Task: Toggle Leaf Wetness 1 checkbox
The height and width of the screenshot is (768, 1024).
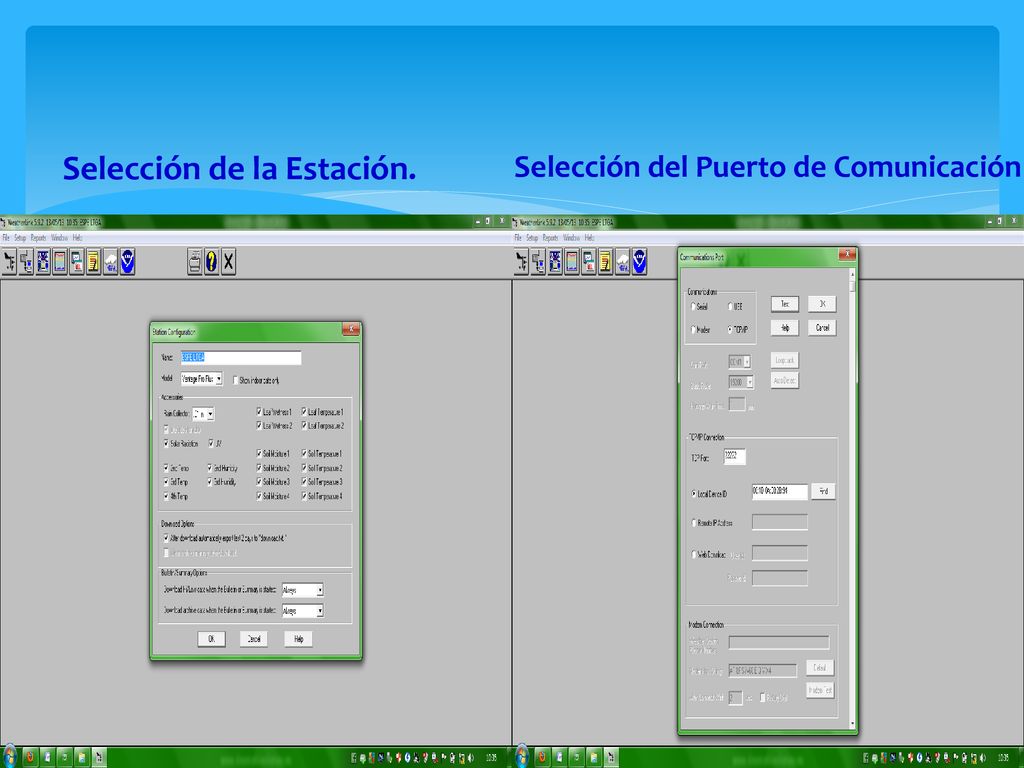Action: [x=259, y=411]
